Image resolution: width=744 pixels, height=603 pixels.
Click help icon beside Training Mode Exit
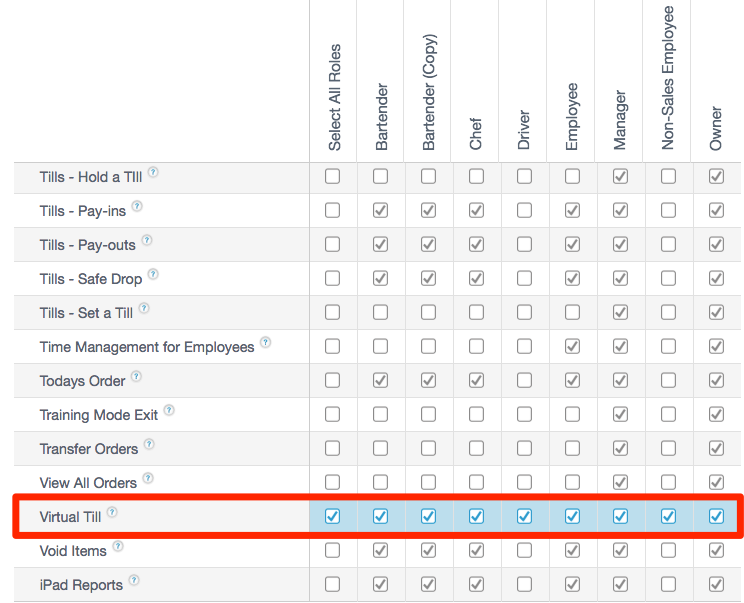click(169, 411)
